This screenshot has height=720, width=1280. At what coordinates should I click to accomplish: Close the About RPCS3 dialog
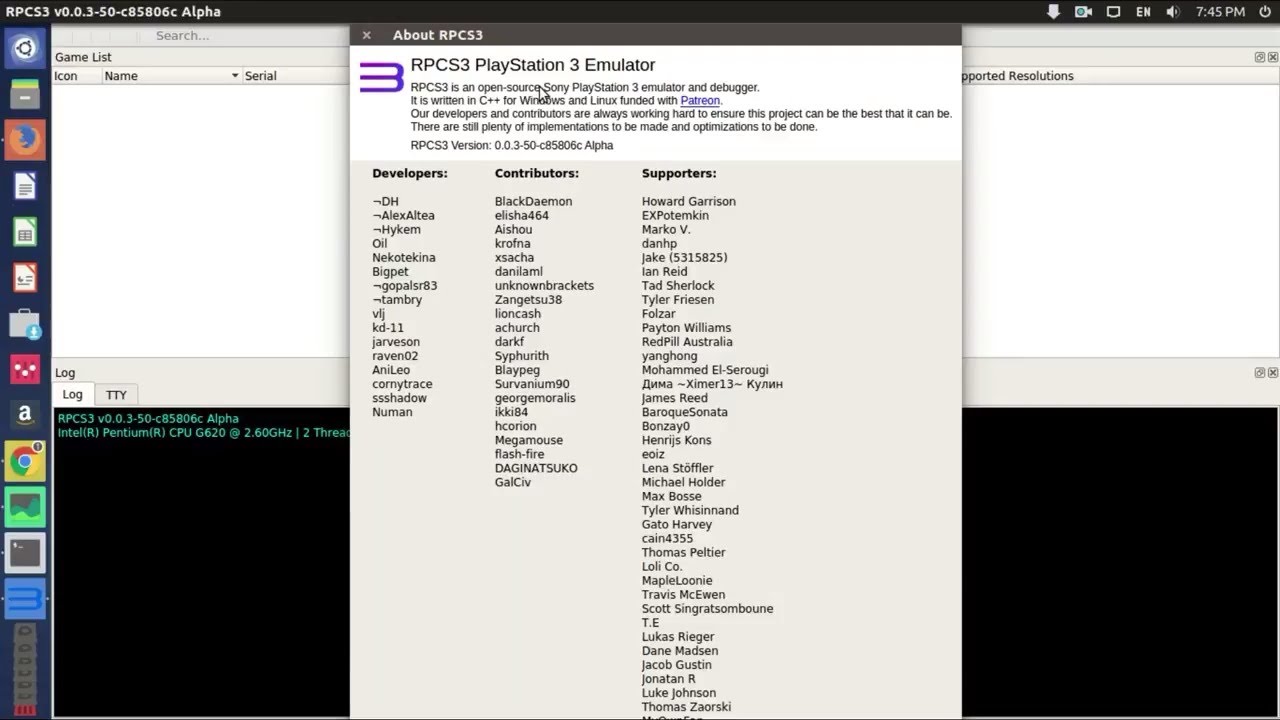(366, 35)
